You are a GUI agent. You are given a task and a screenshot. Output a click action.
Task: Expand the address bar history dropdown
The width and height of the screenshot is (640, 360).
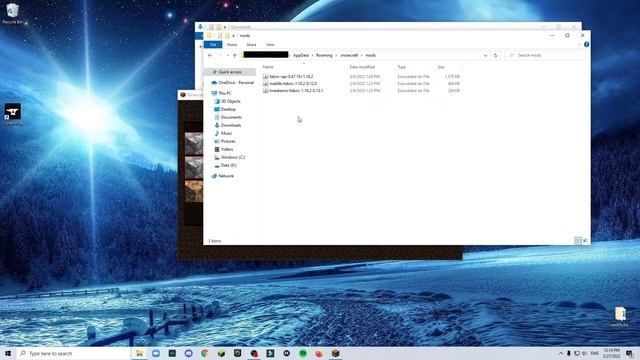pos(485,55)
